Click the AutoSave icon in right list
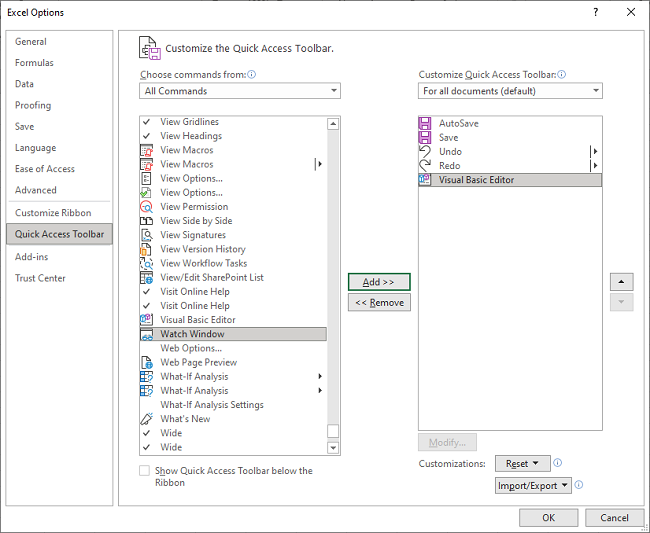650x533 pixels. [x=425, y=123]
